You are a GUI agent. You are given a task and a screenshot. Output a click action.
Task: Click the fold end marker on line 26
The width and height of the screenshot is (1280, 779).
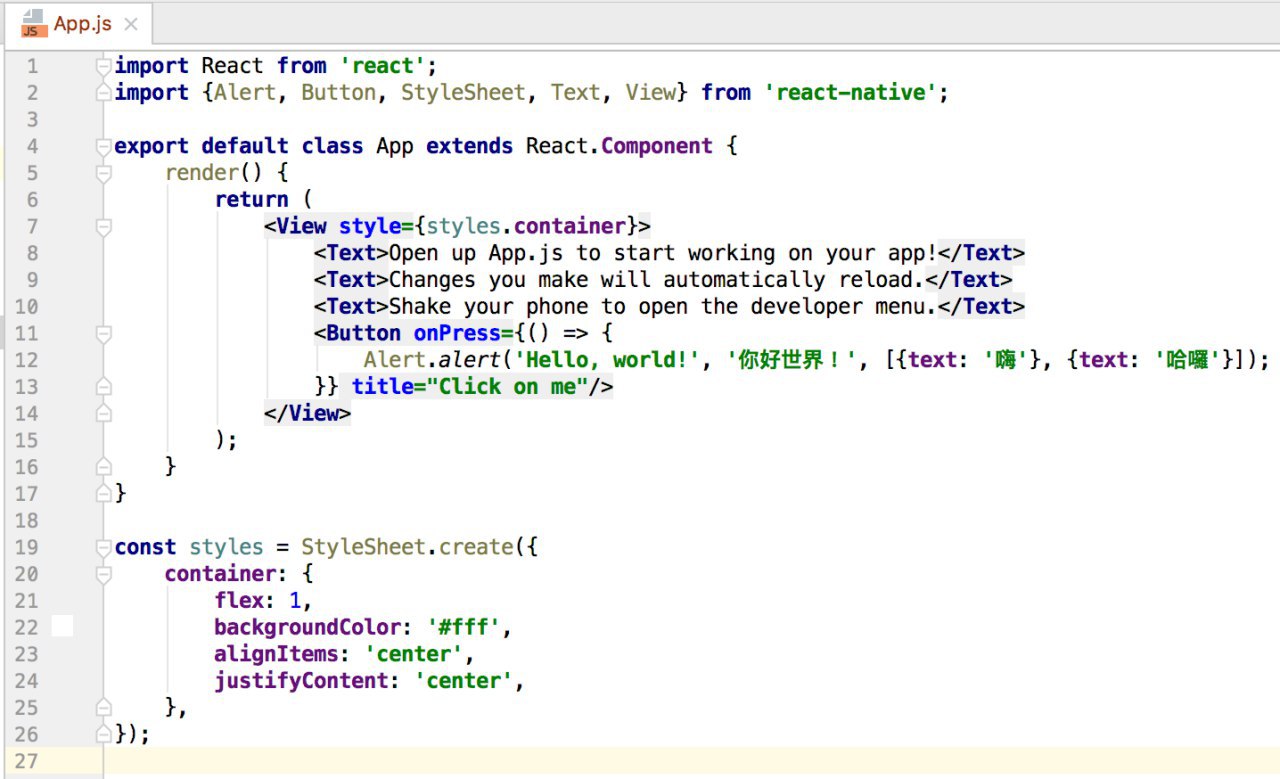(x=103, y=734)
